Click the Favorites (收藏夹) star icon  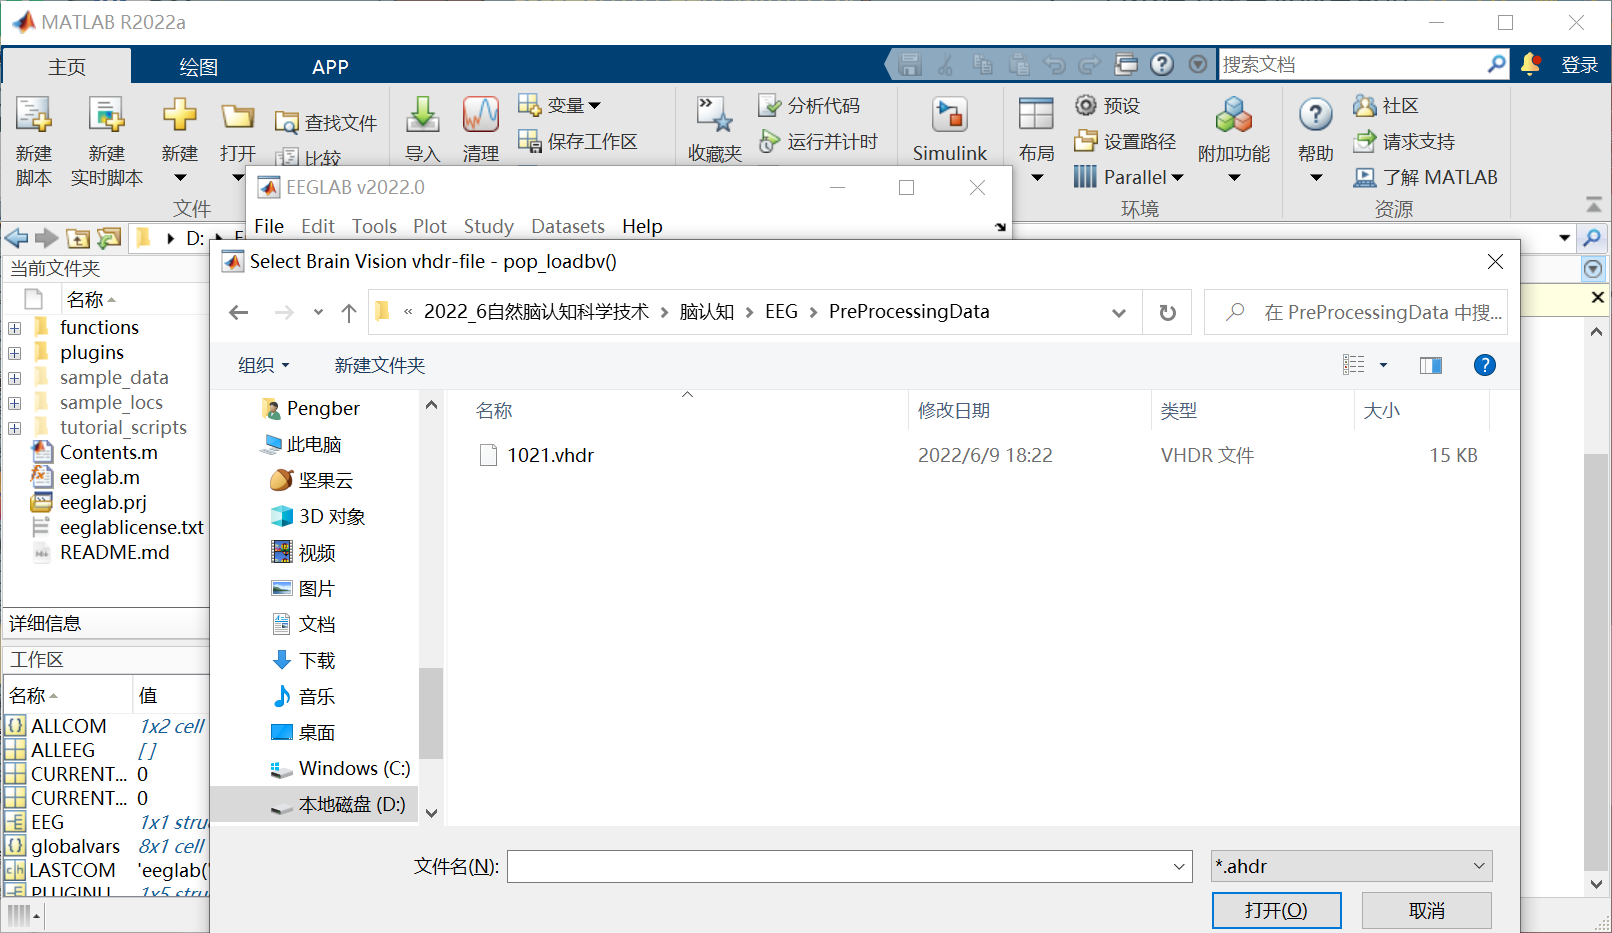pos(715,115)
